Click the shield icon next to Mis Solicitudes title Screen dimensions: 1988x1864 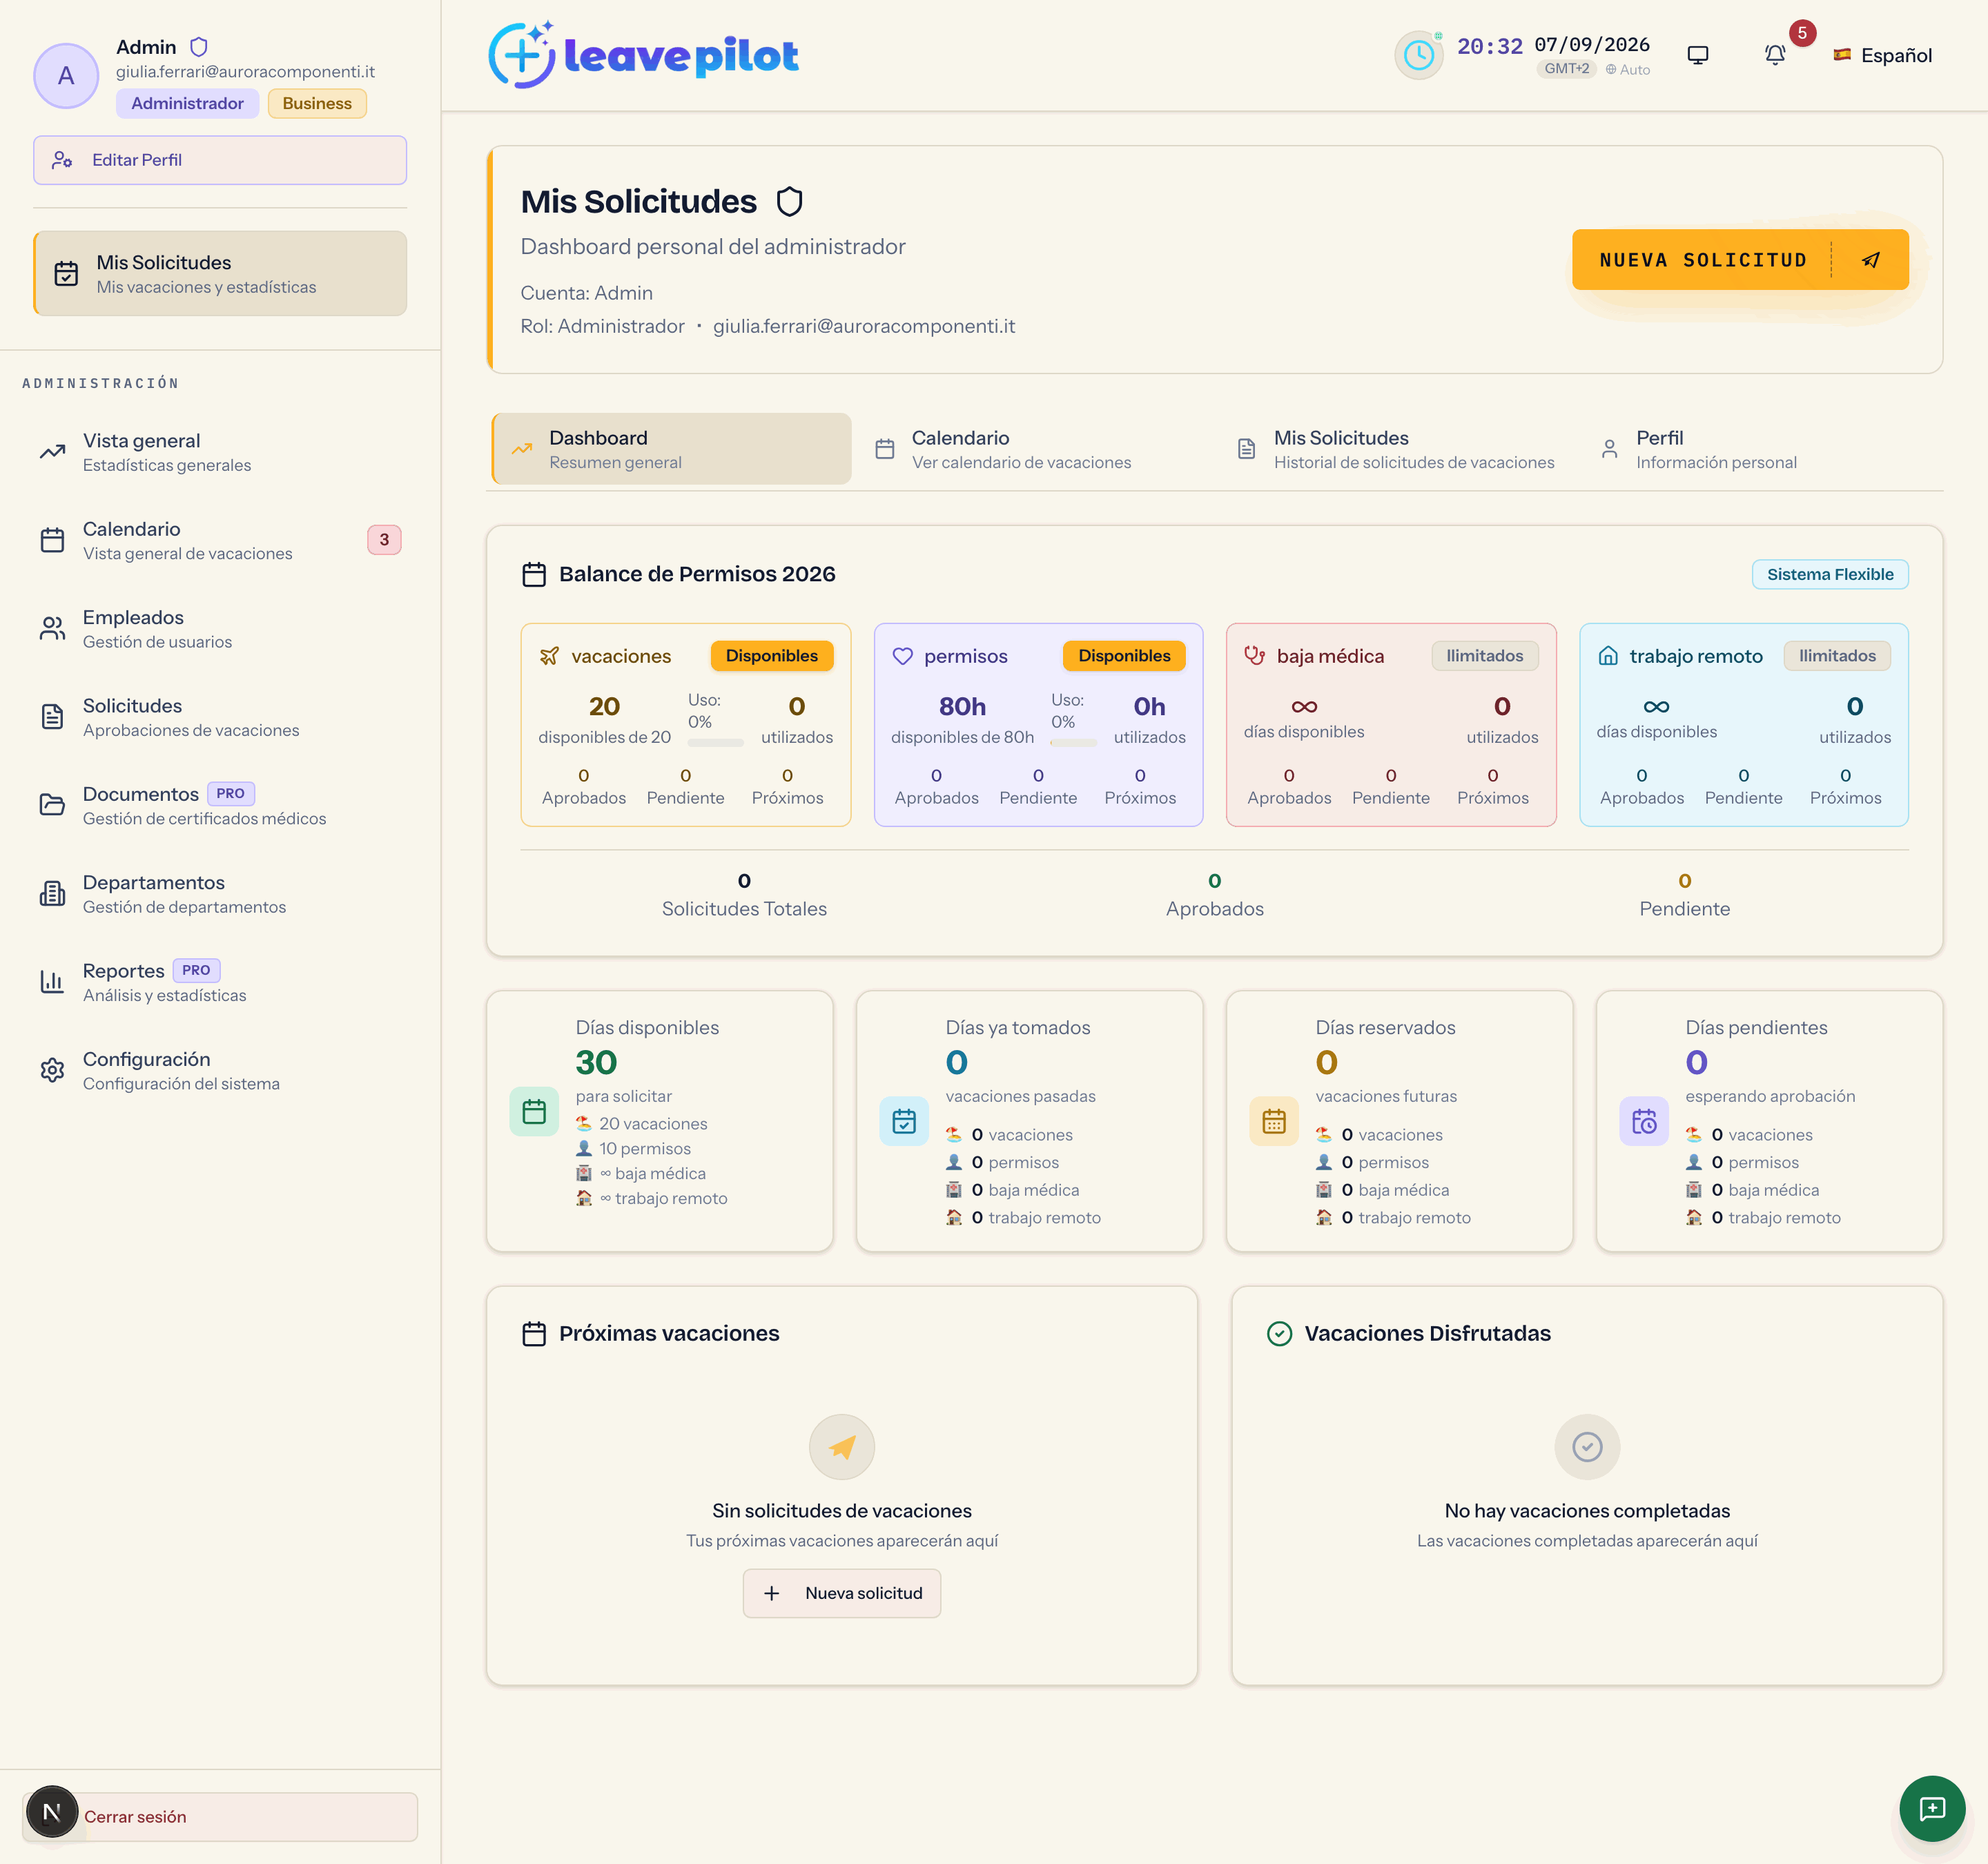pos(790,202)
